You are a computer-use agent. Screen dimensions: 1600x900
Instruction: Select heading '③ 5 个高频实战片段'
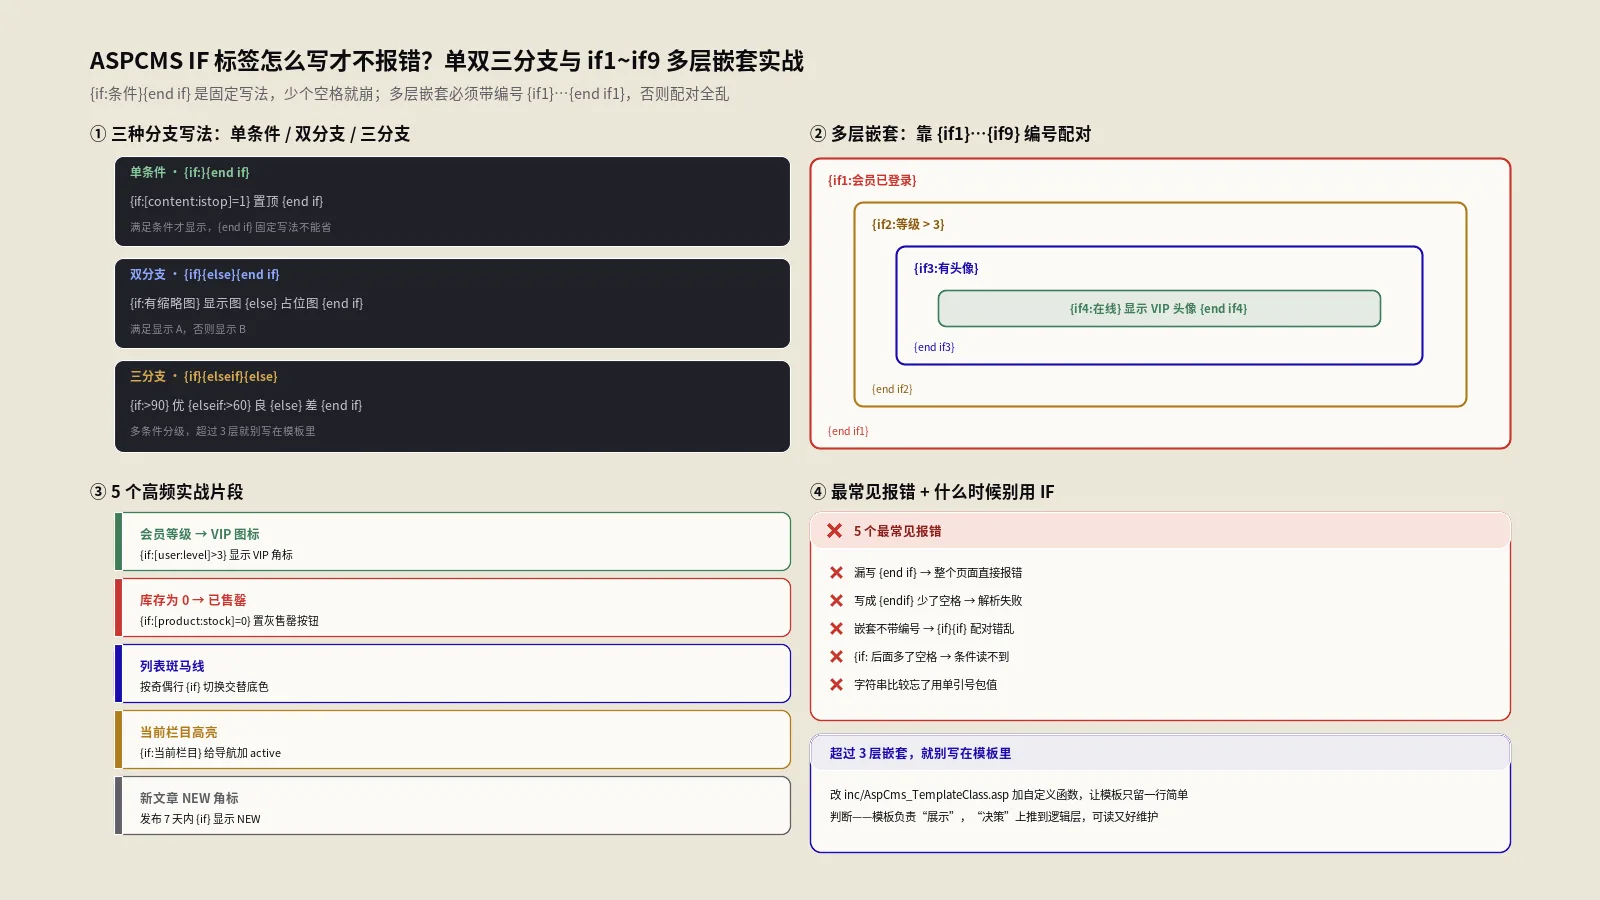pyautogui.click(x=167, y=492)
